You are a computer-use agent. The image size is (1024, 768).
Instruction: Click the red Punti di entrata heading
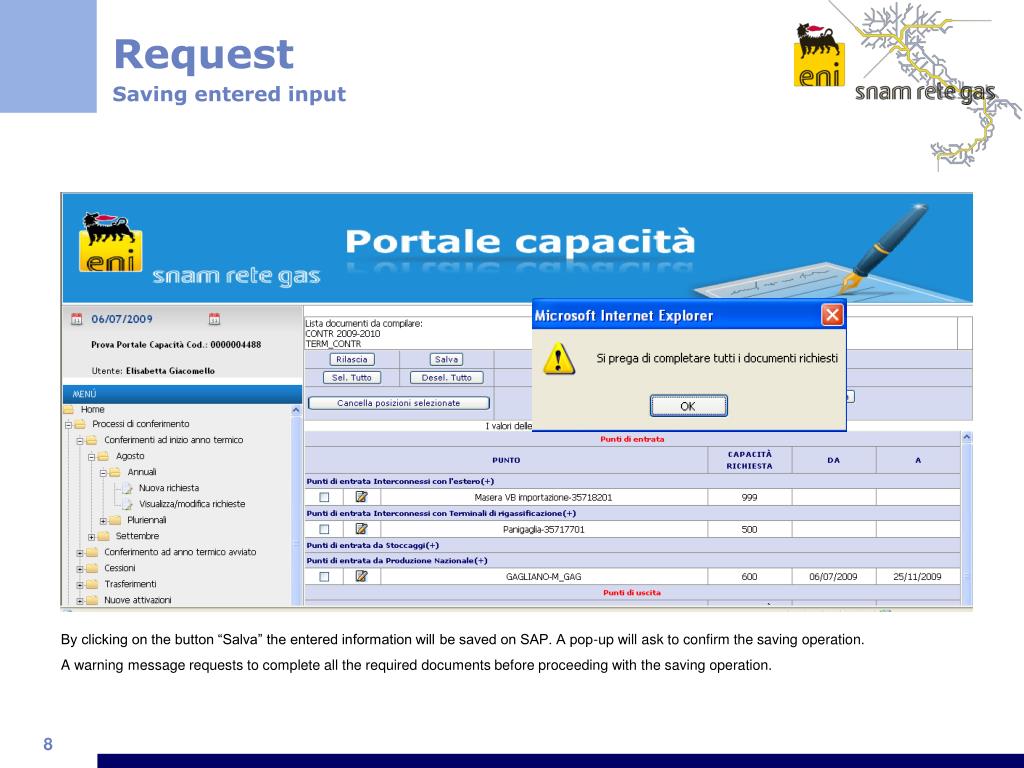(x=632, y=440)
